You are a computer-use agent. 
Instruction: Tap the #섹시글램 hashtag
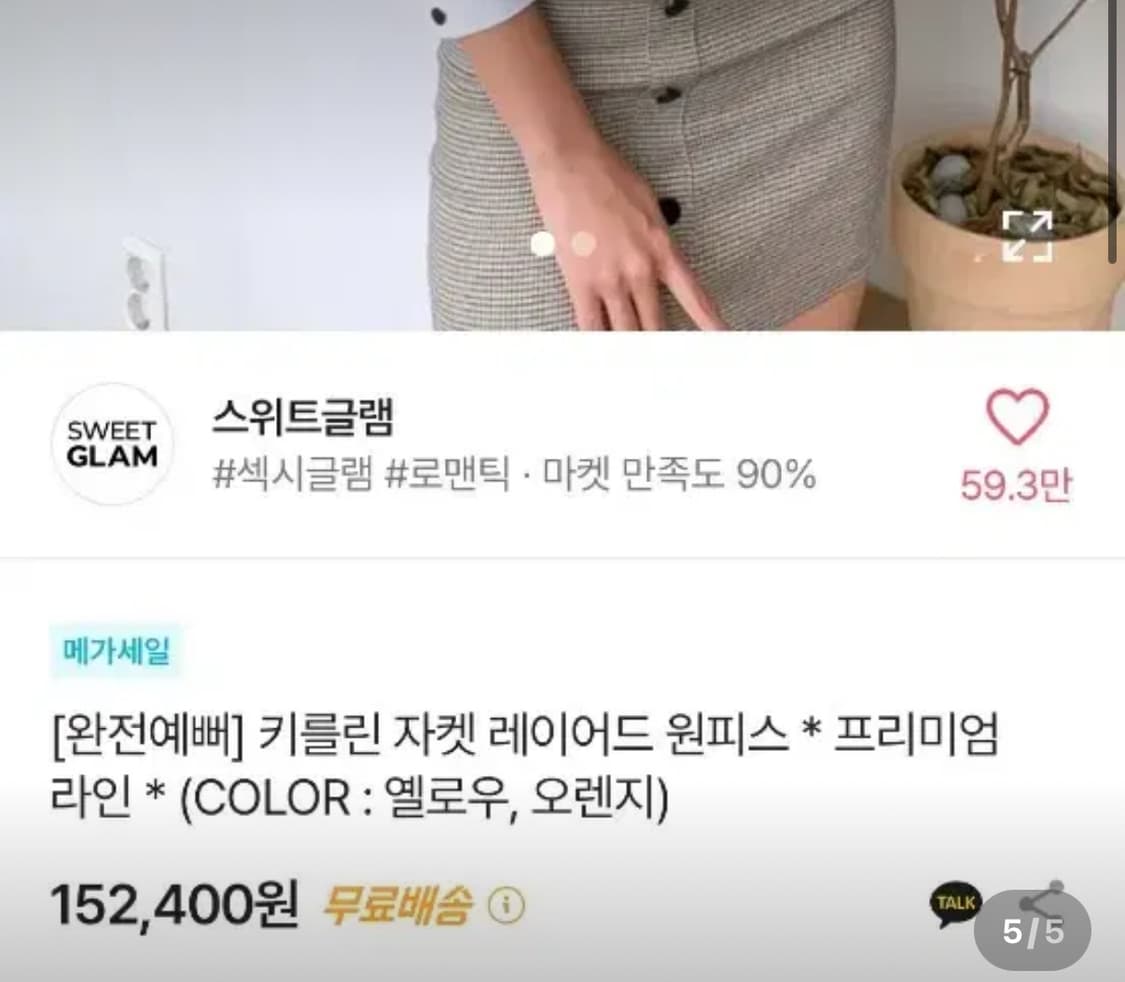293,474
